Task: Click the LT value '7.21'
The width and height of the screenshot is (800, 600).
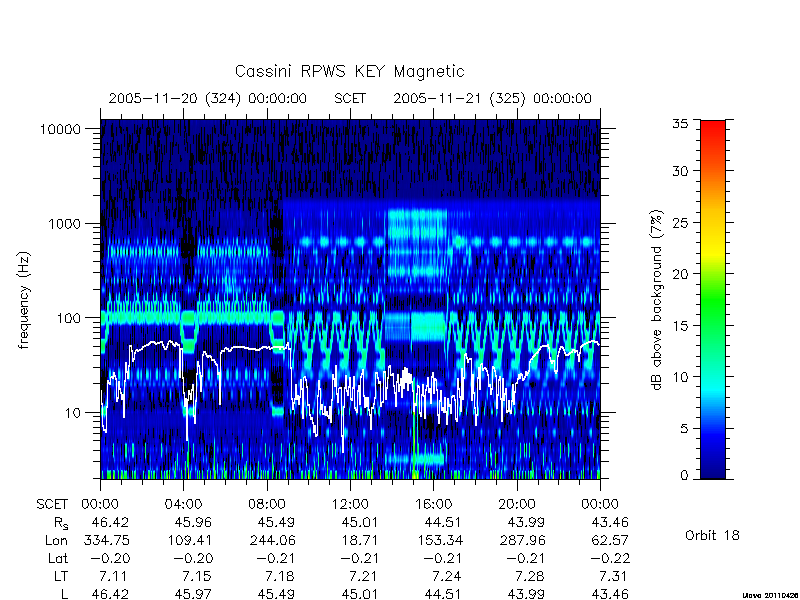Action: (363, 577)
